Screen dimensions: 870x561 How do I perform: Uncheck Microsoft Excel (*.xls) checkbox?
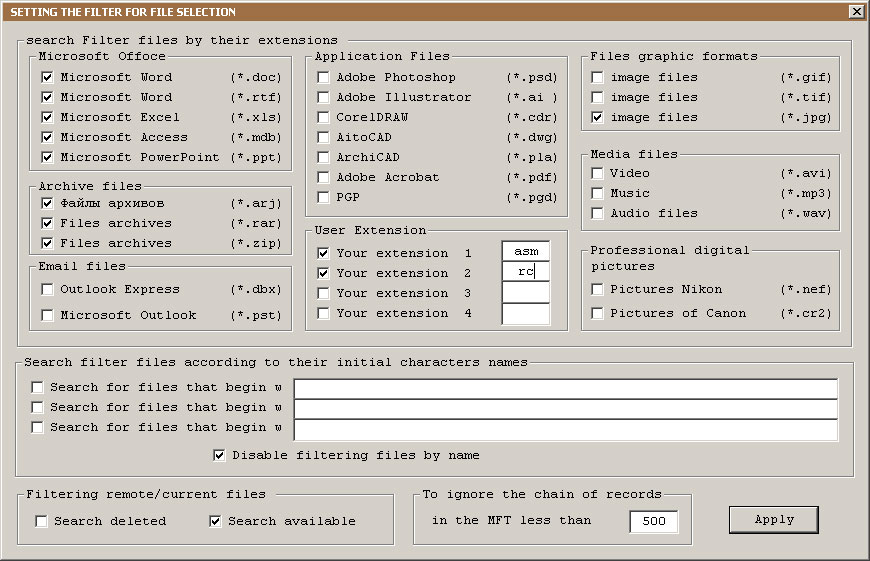(x=47, y=117)
